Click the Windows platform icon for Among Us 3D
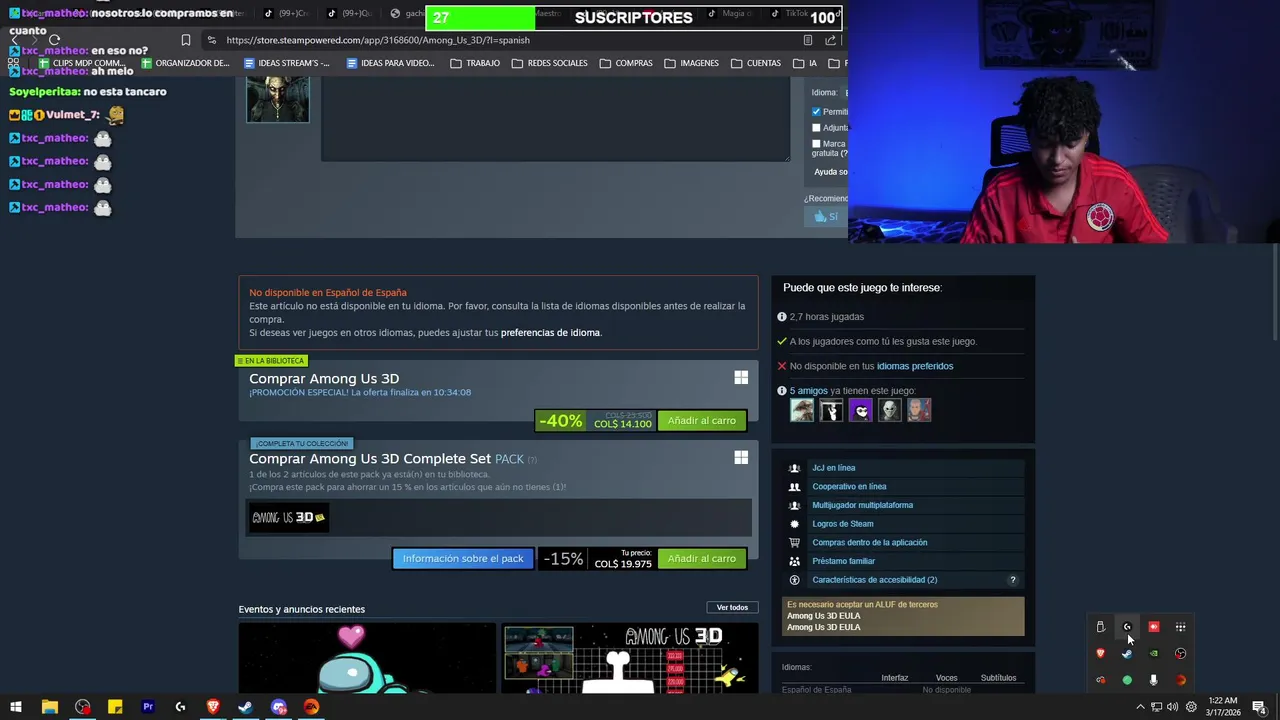The image size is (1280, 720). point(741,378)
